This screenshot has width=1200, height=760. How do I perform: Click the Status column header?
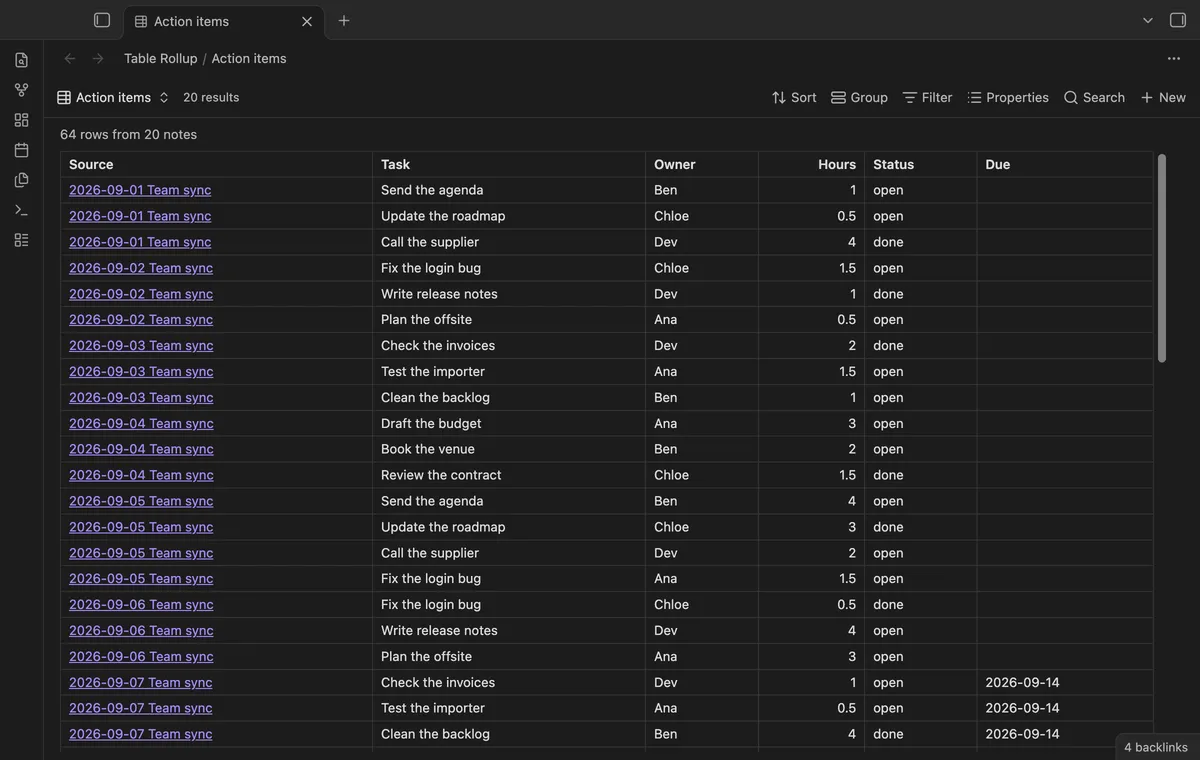tap(921, 164)
